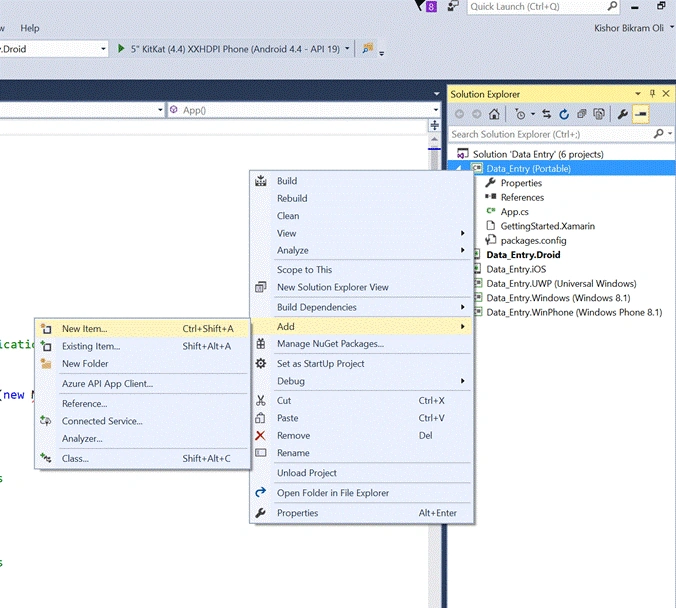Screen dimensions: 676x608
Task: Toggle the Preview Selected Items button
Action: (x=641, y=114)
